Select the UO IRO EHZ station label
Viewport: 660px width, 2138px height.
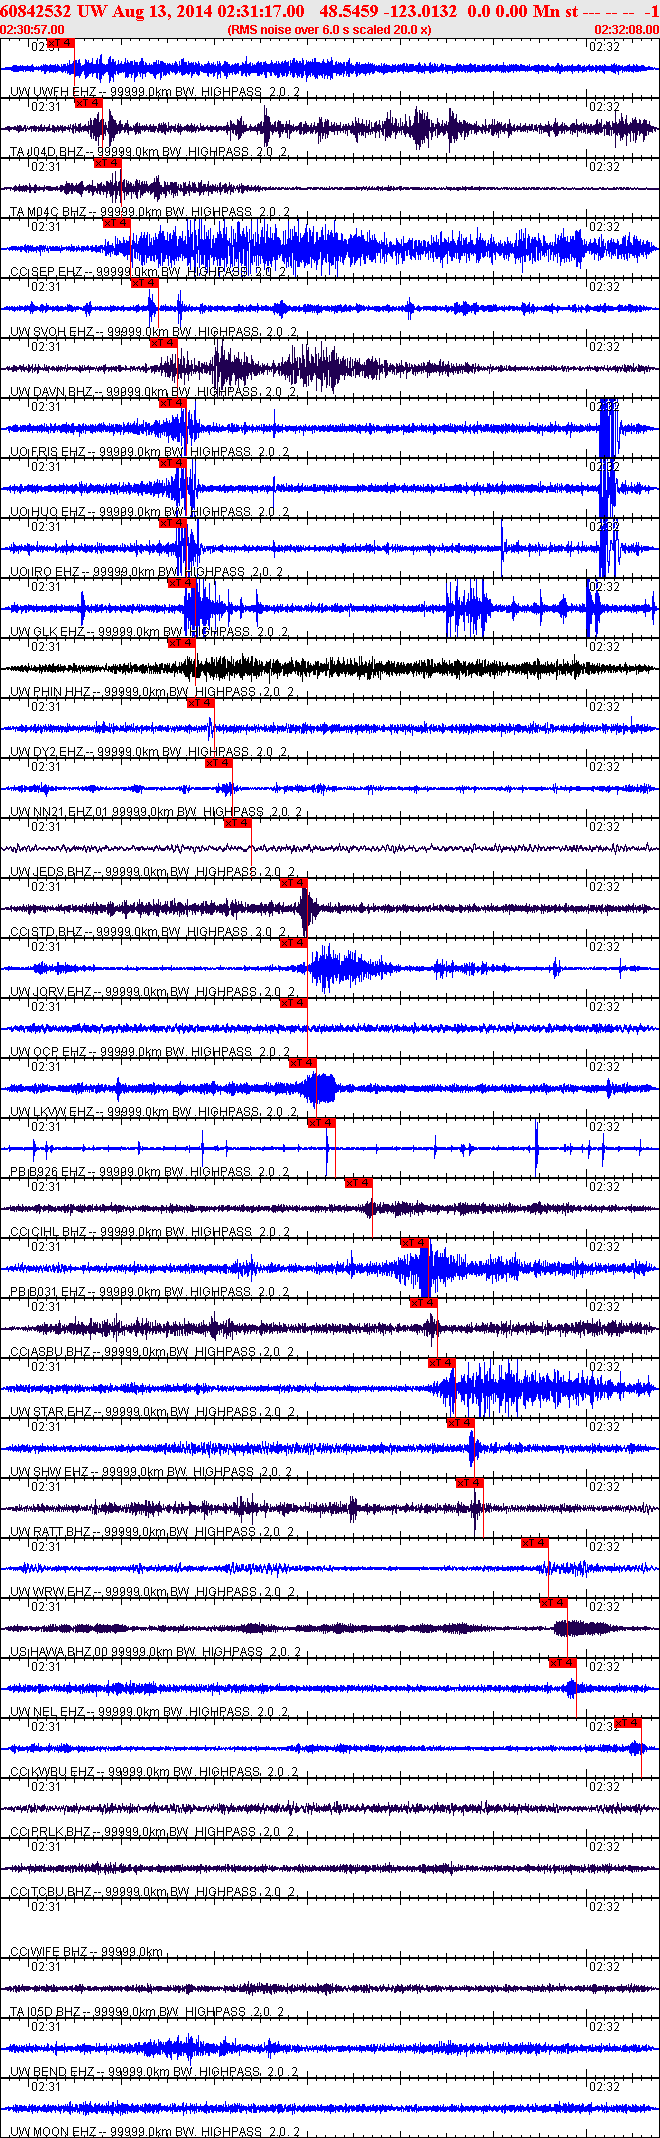point(146,572)
